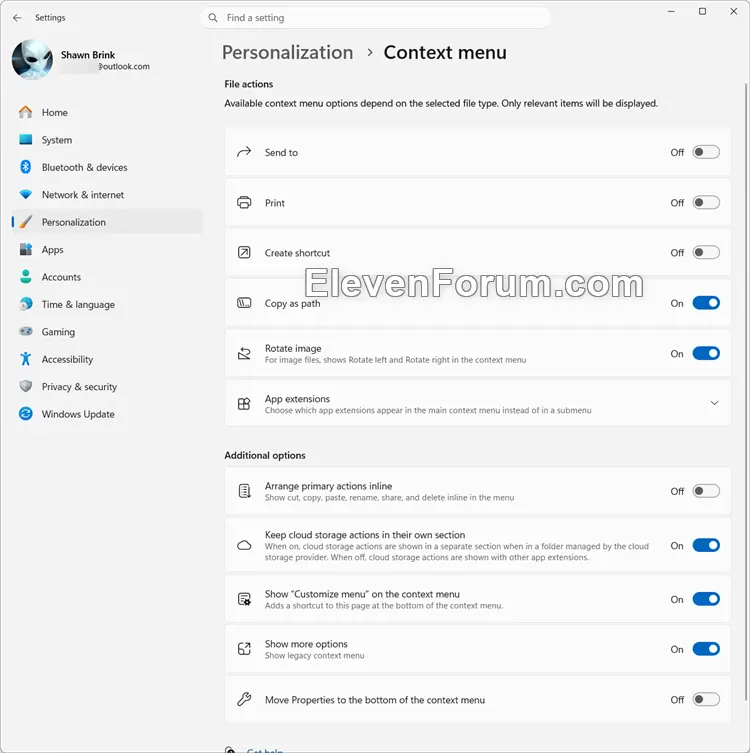Click the Move Properties wrench icon

coord(244,699)
